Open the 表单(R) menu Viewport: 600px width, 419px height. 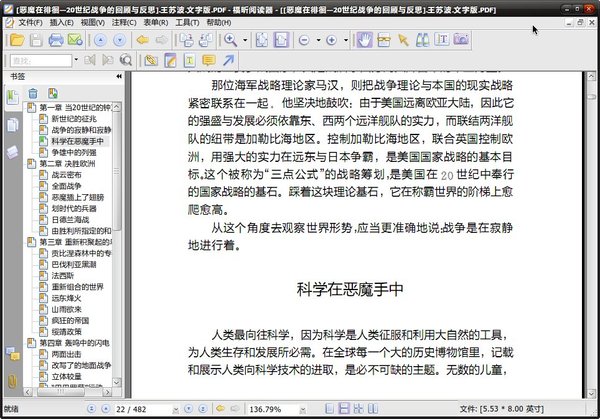tap(155, 23)
